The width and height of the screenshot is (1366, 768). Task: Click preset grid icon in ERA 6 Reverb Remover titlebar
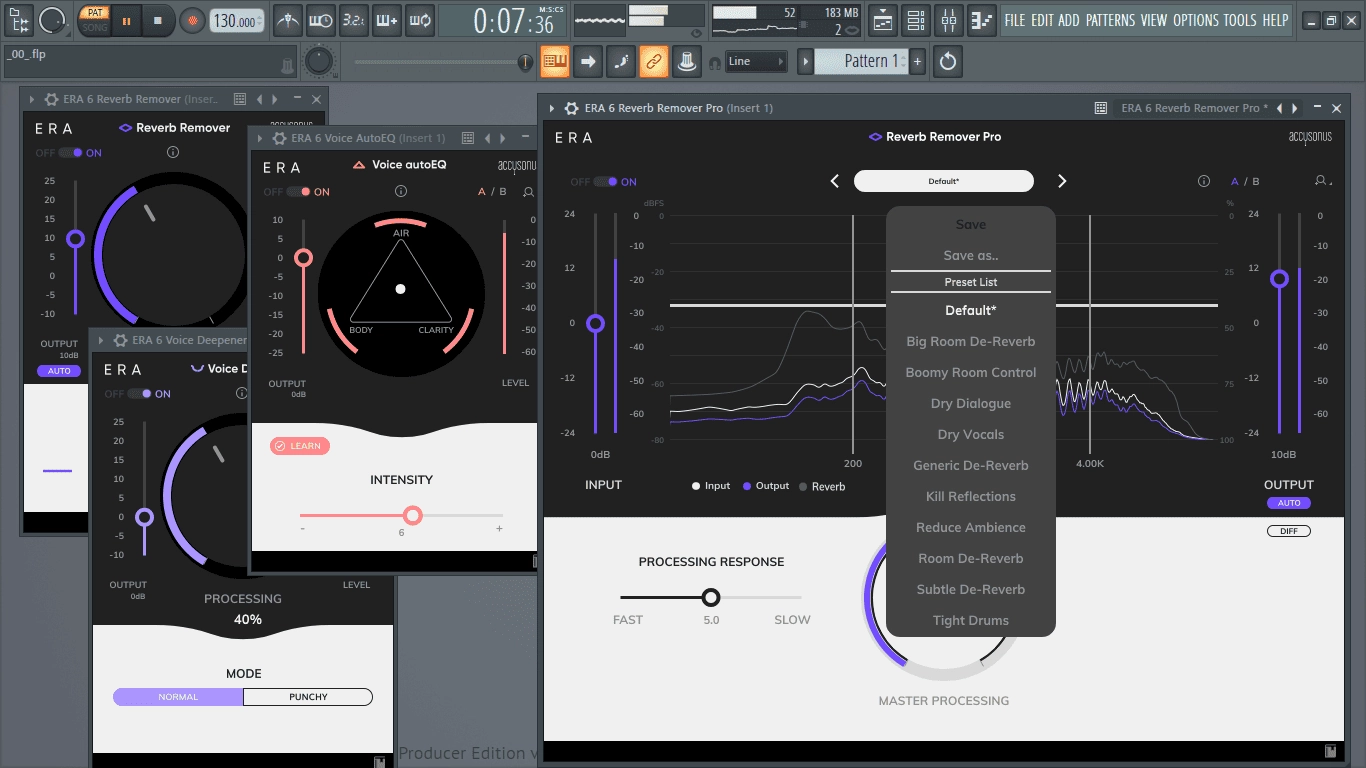[240, 99]
